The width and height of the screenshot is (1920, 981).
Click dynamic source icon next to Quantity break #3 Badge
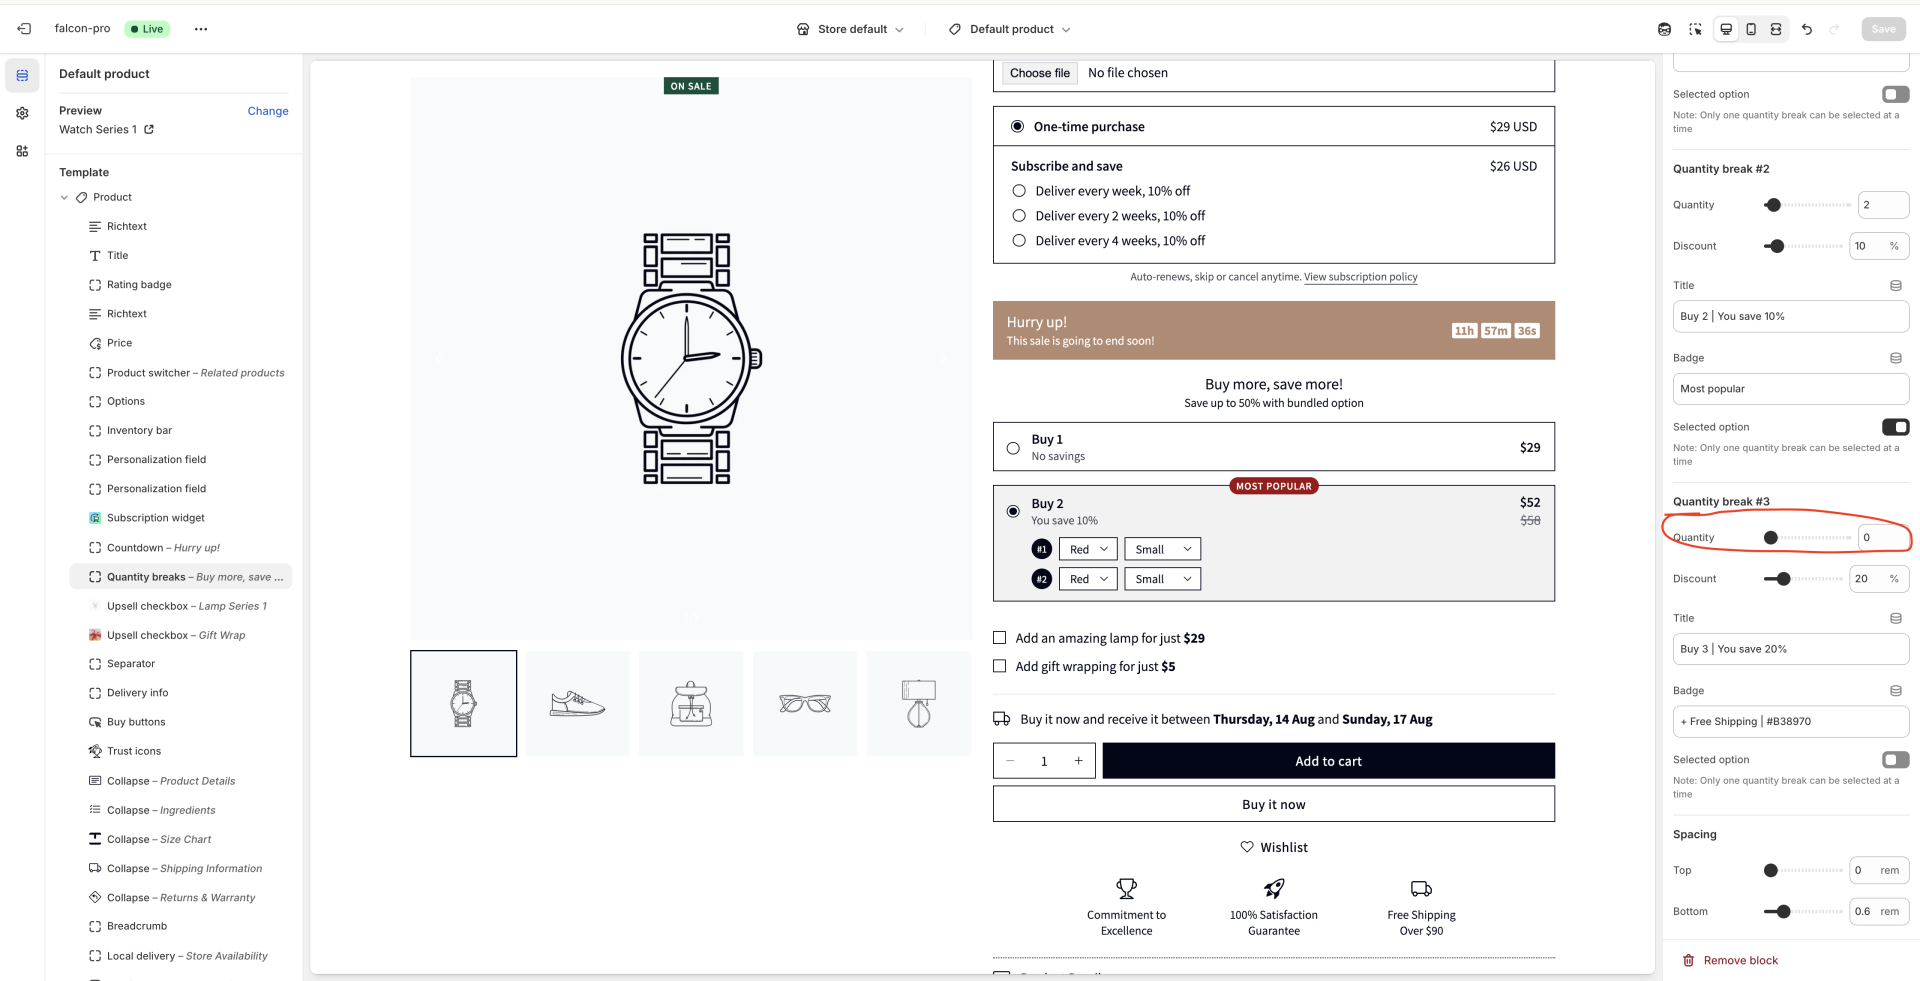tap(1895, 691)
